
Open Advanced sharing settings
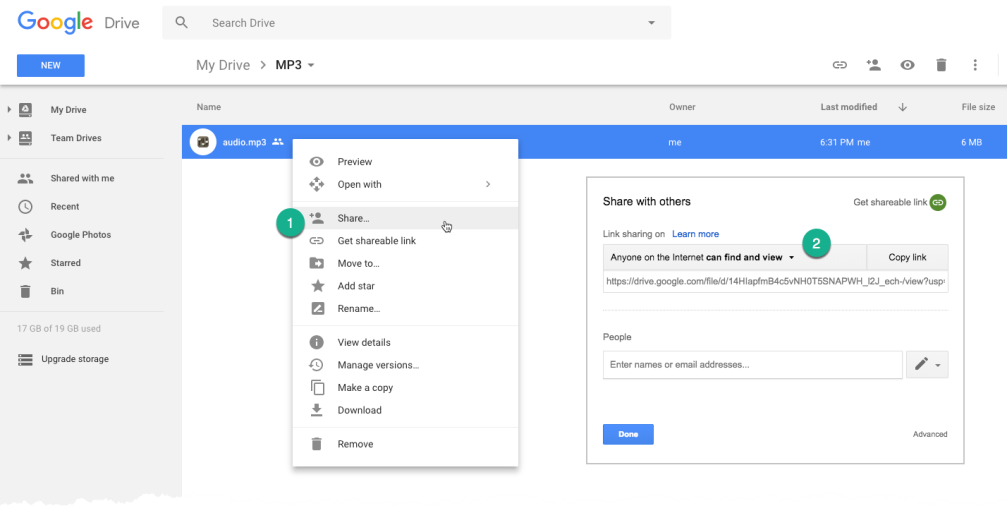[930, 435]
